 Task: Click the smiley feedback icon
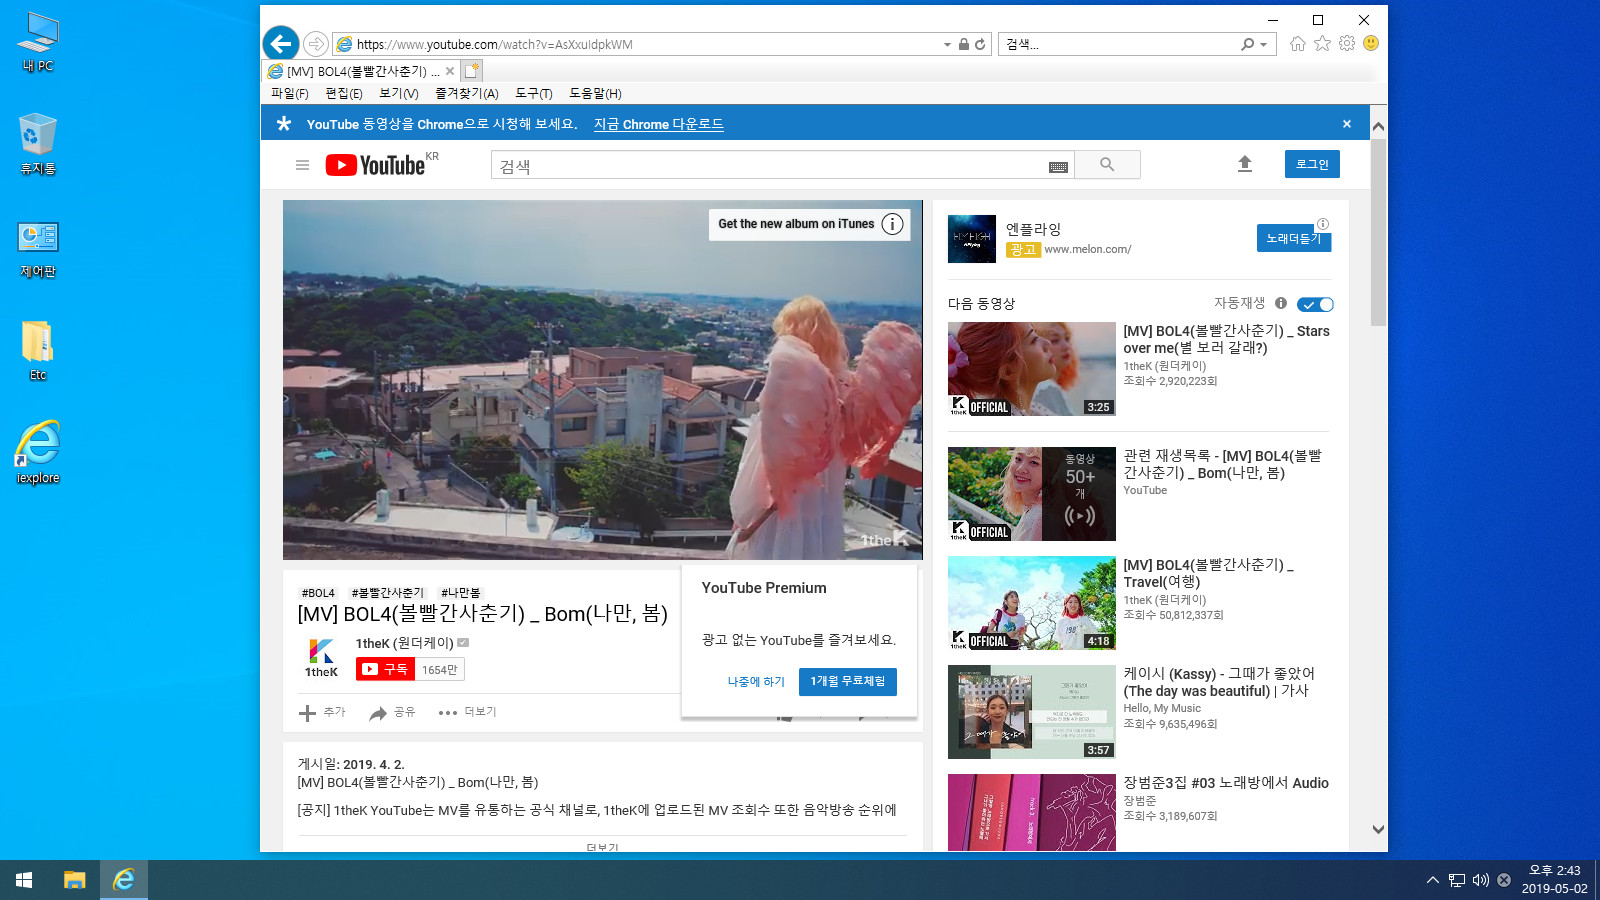pyautogui.click(x=1371, y=43)
